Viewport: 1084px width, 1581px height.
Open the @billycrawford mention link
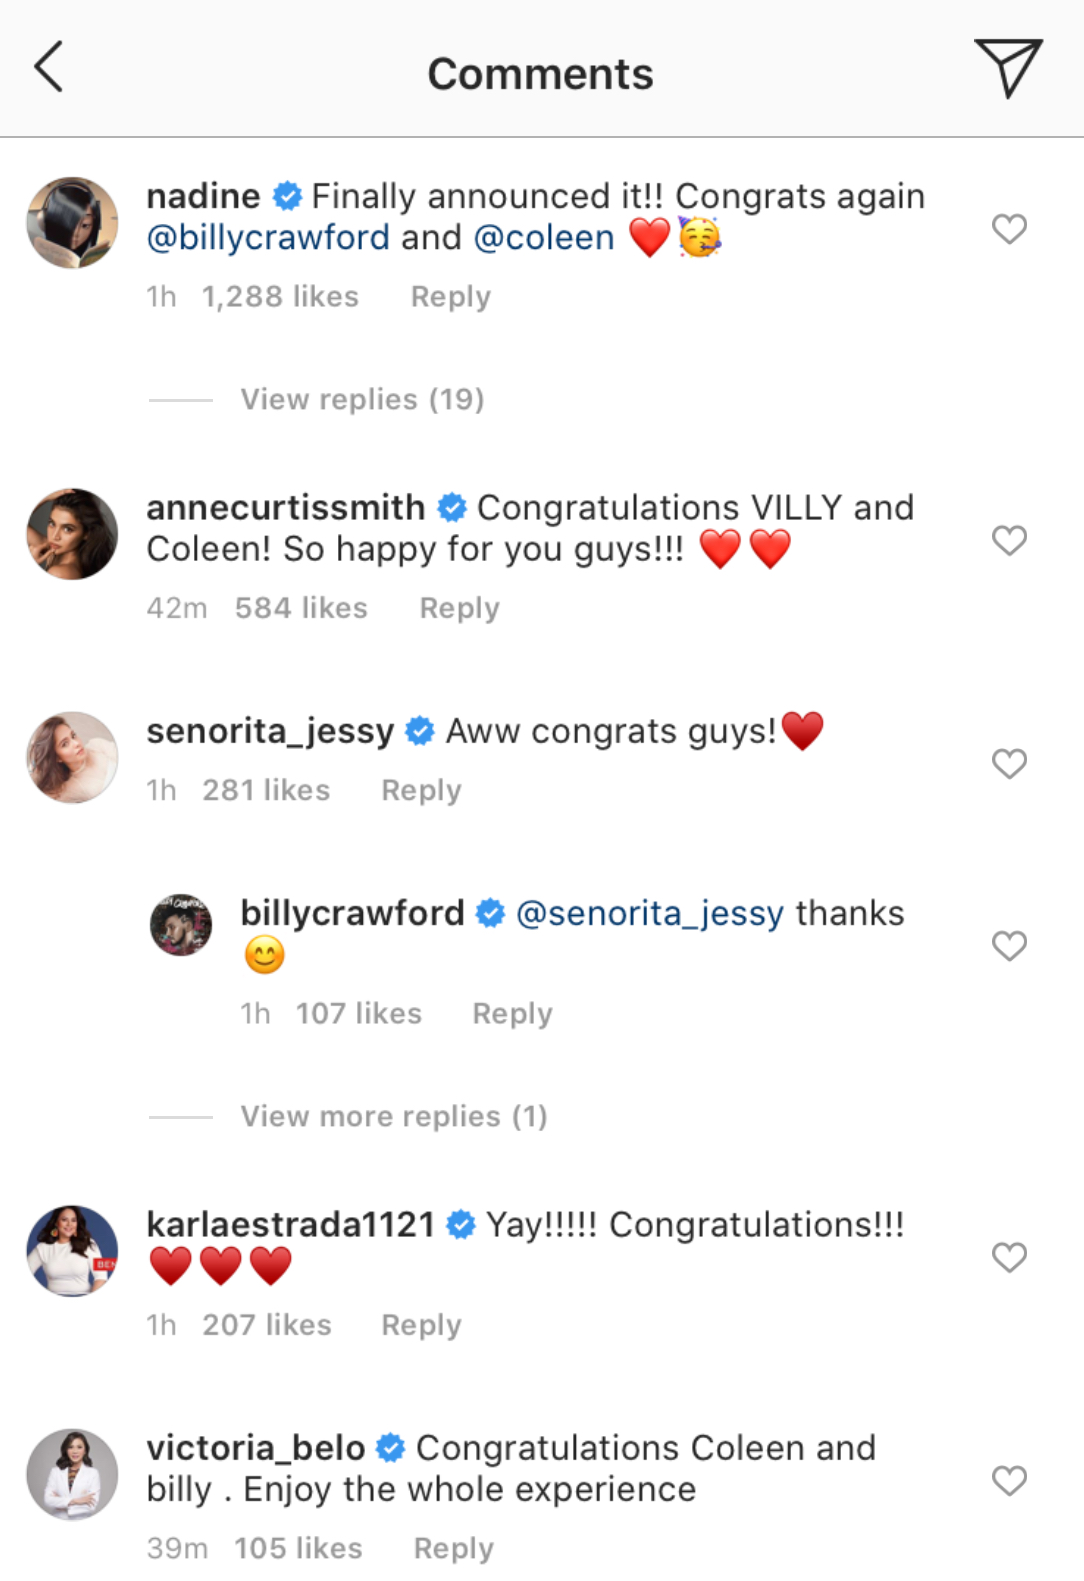[x=268, y=238]
